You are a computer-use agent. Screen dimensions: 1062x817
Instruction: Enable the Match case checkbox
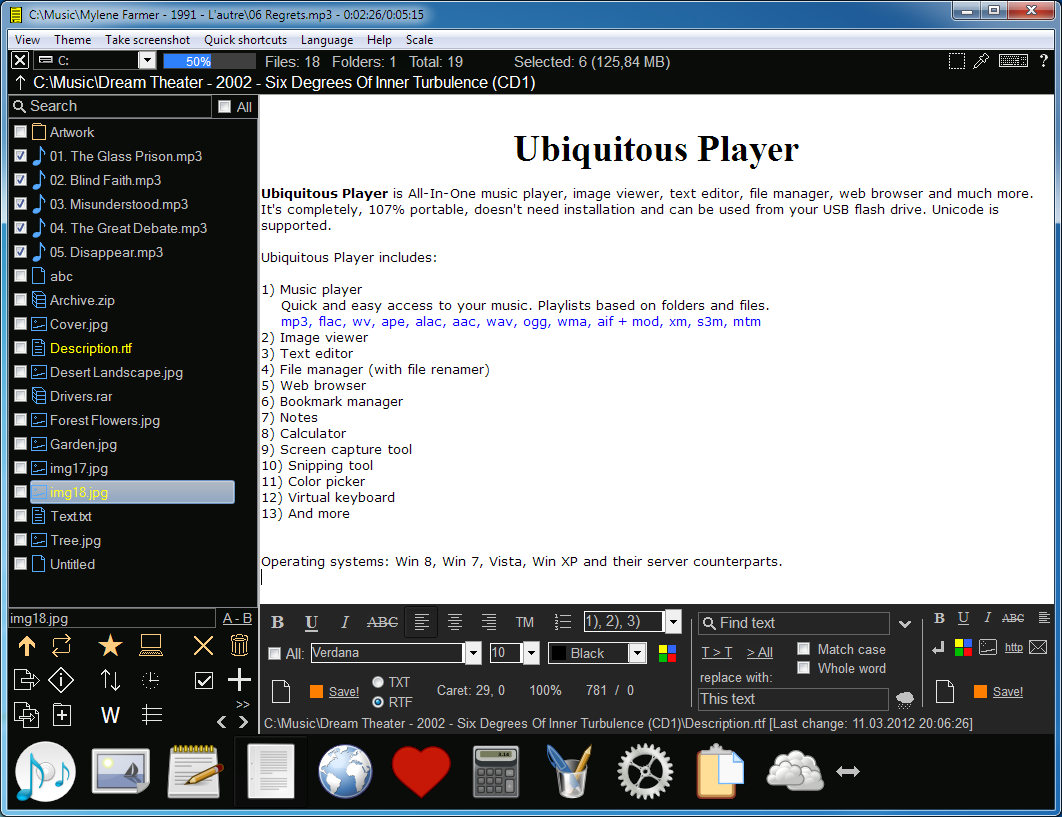803,649
